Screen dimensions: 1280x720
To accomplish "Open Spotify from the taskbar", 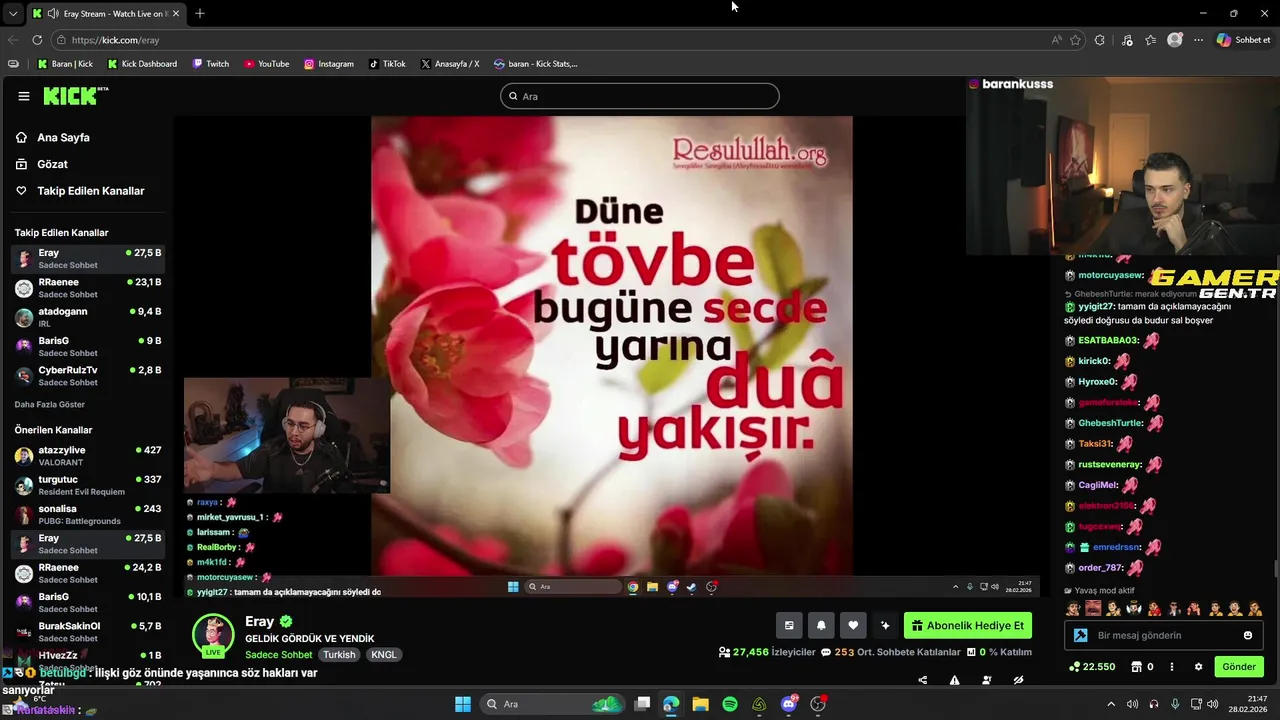I will click(730, 704).
